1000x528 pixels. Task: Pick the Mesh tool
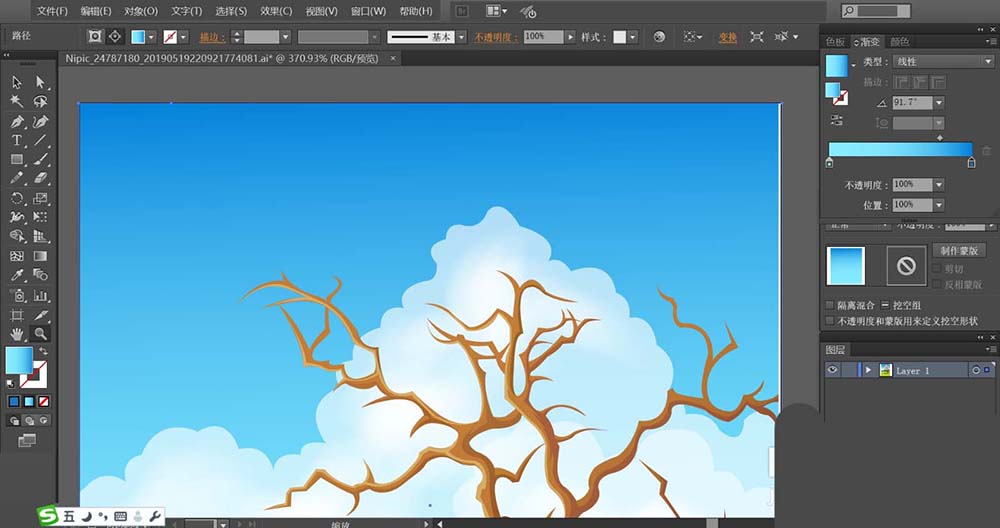(17, 256)
